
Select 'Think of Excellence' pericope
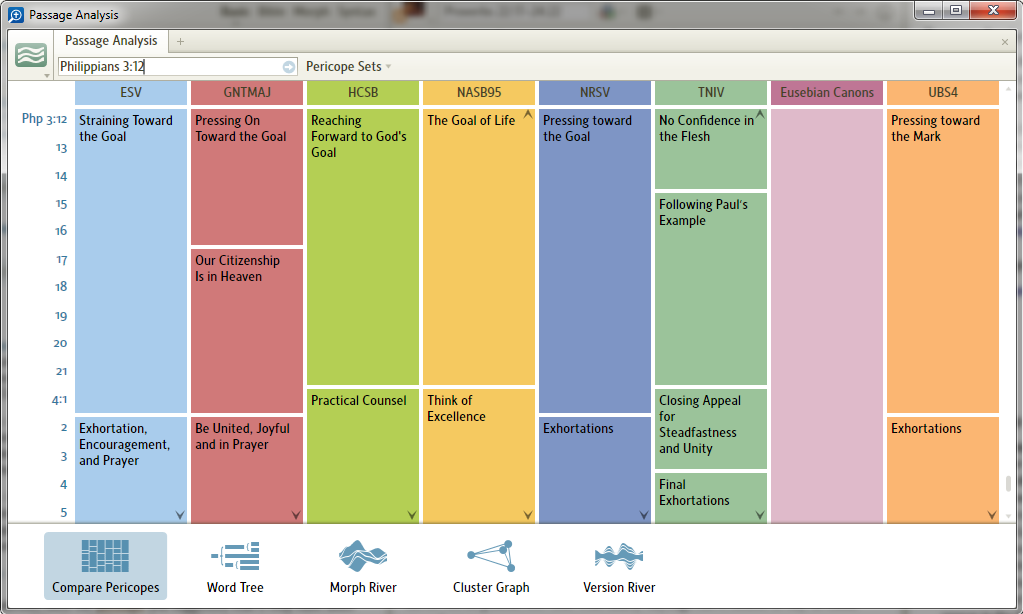(479, 455)
